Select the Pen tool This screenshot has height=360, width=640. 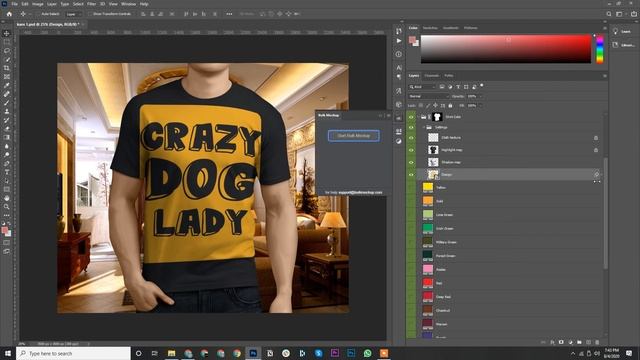click(x=7, y=164)
